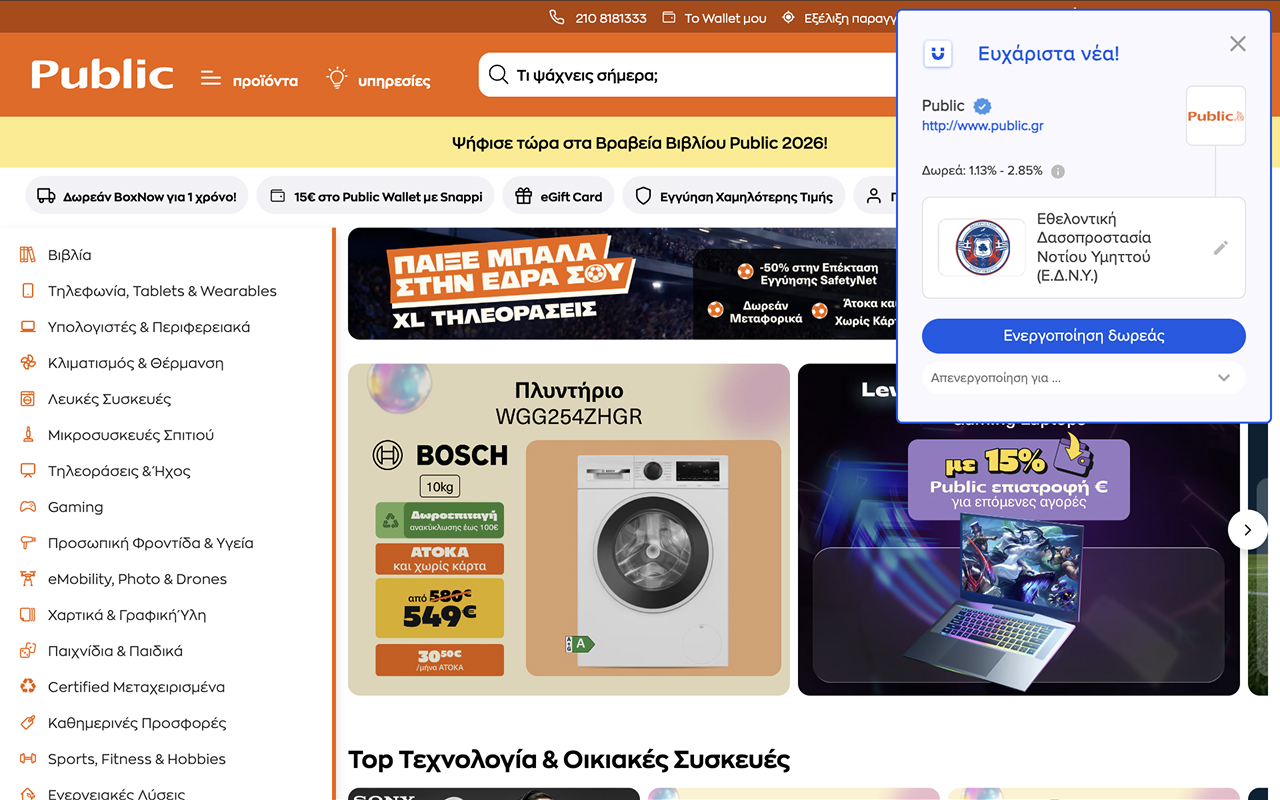
Task: Click the eGift Card chip
Action: point(559,197)
